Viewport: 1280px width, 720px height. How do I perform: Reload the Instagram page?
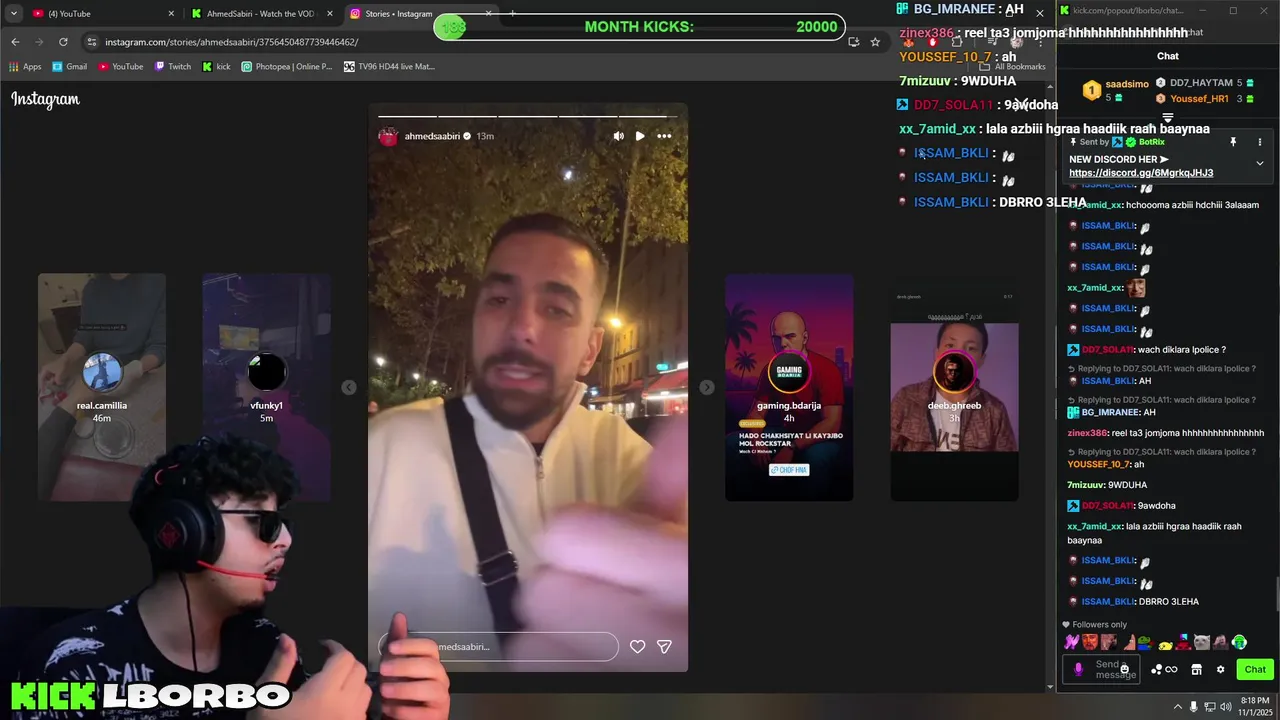pos(63,42)
